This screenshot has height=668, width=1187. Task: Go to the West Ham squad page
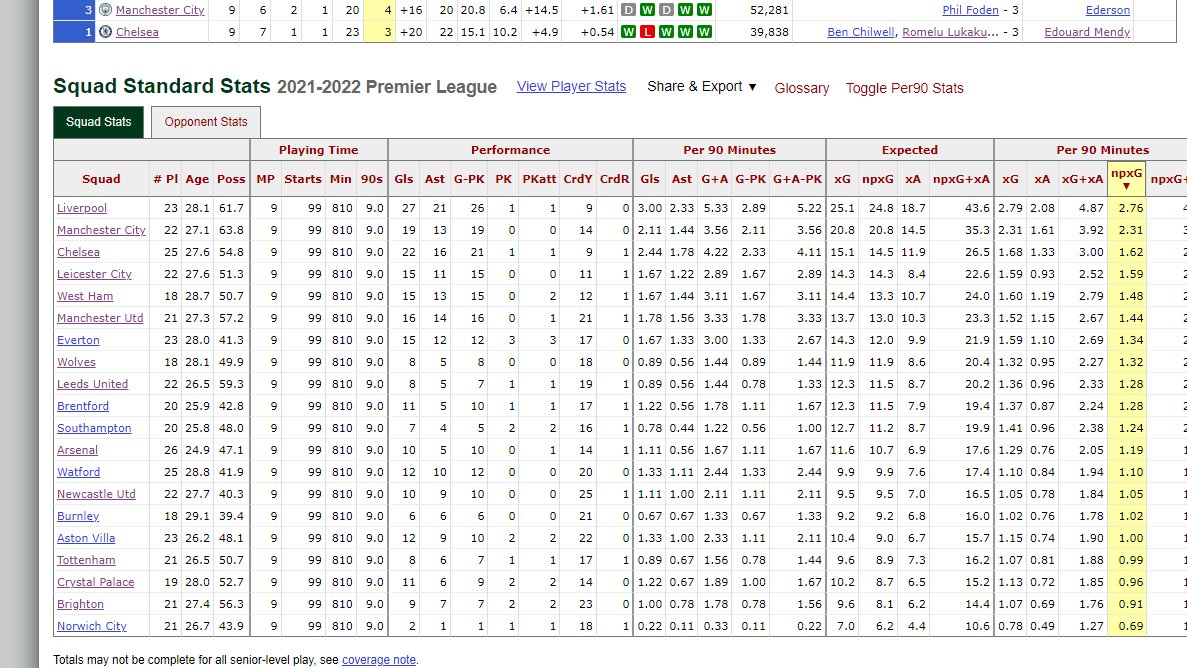pyautogui.click(x=85, y=296)
